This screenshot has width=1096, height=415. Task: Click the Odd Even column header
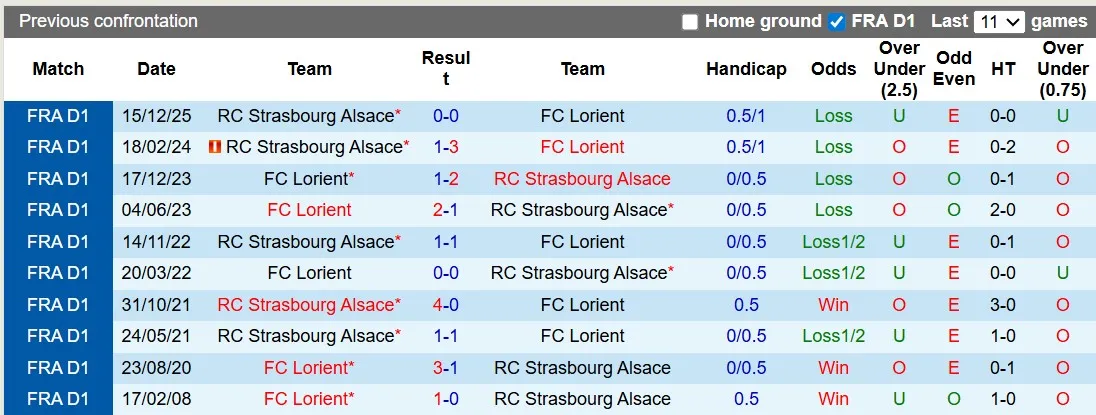(x=954, y=69)
